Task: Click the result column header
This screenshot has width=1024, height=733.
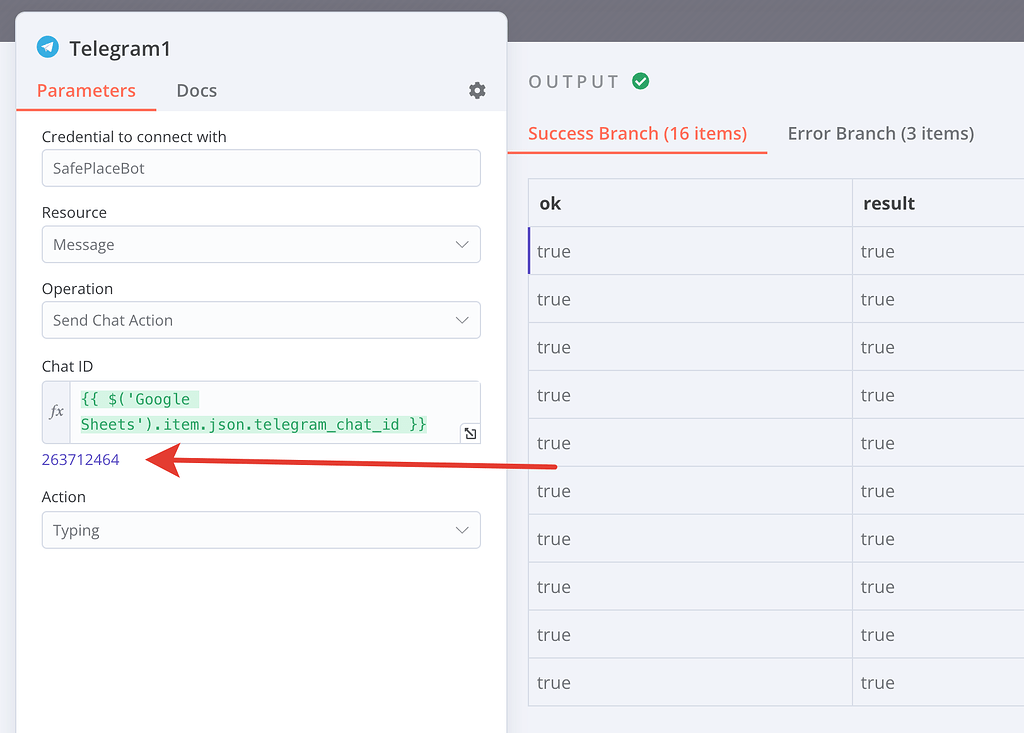Action: click(x=886, y=203)
